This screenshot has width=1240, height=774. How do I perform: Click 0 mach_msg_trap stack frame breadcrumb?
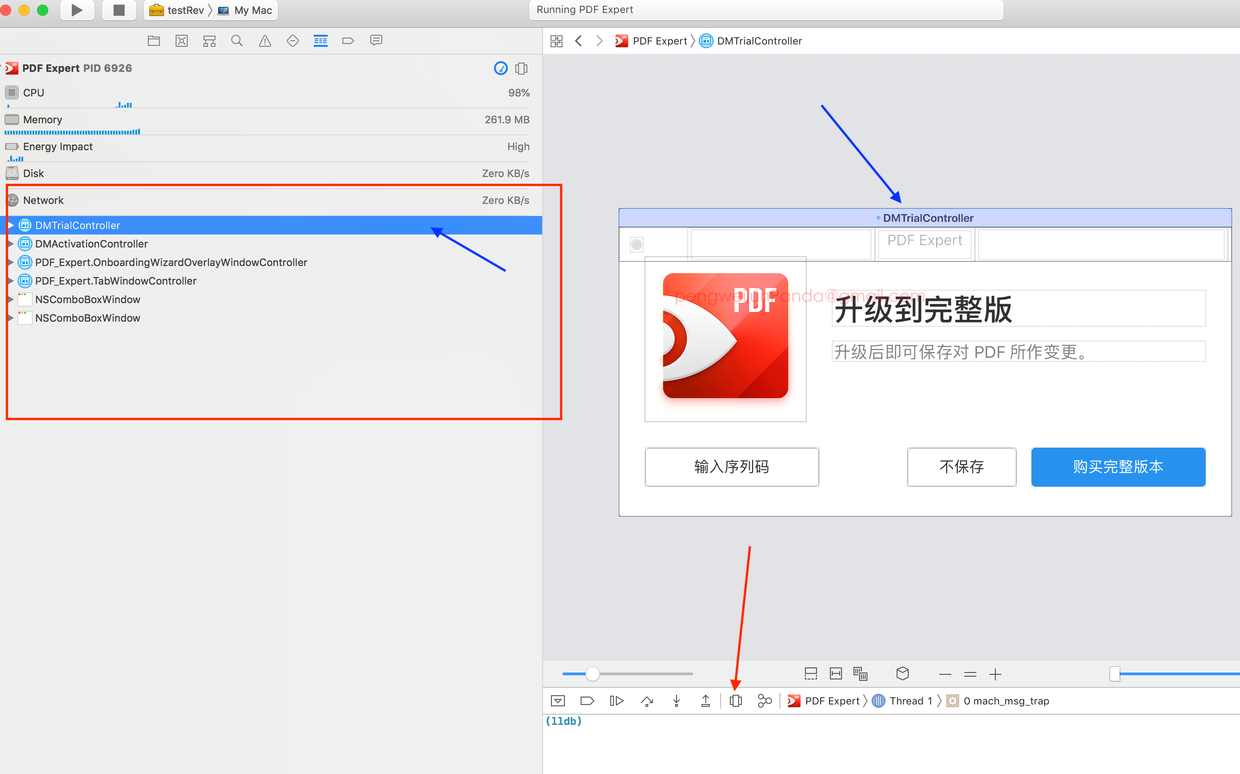point(998,701)
